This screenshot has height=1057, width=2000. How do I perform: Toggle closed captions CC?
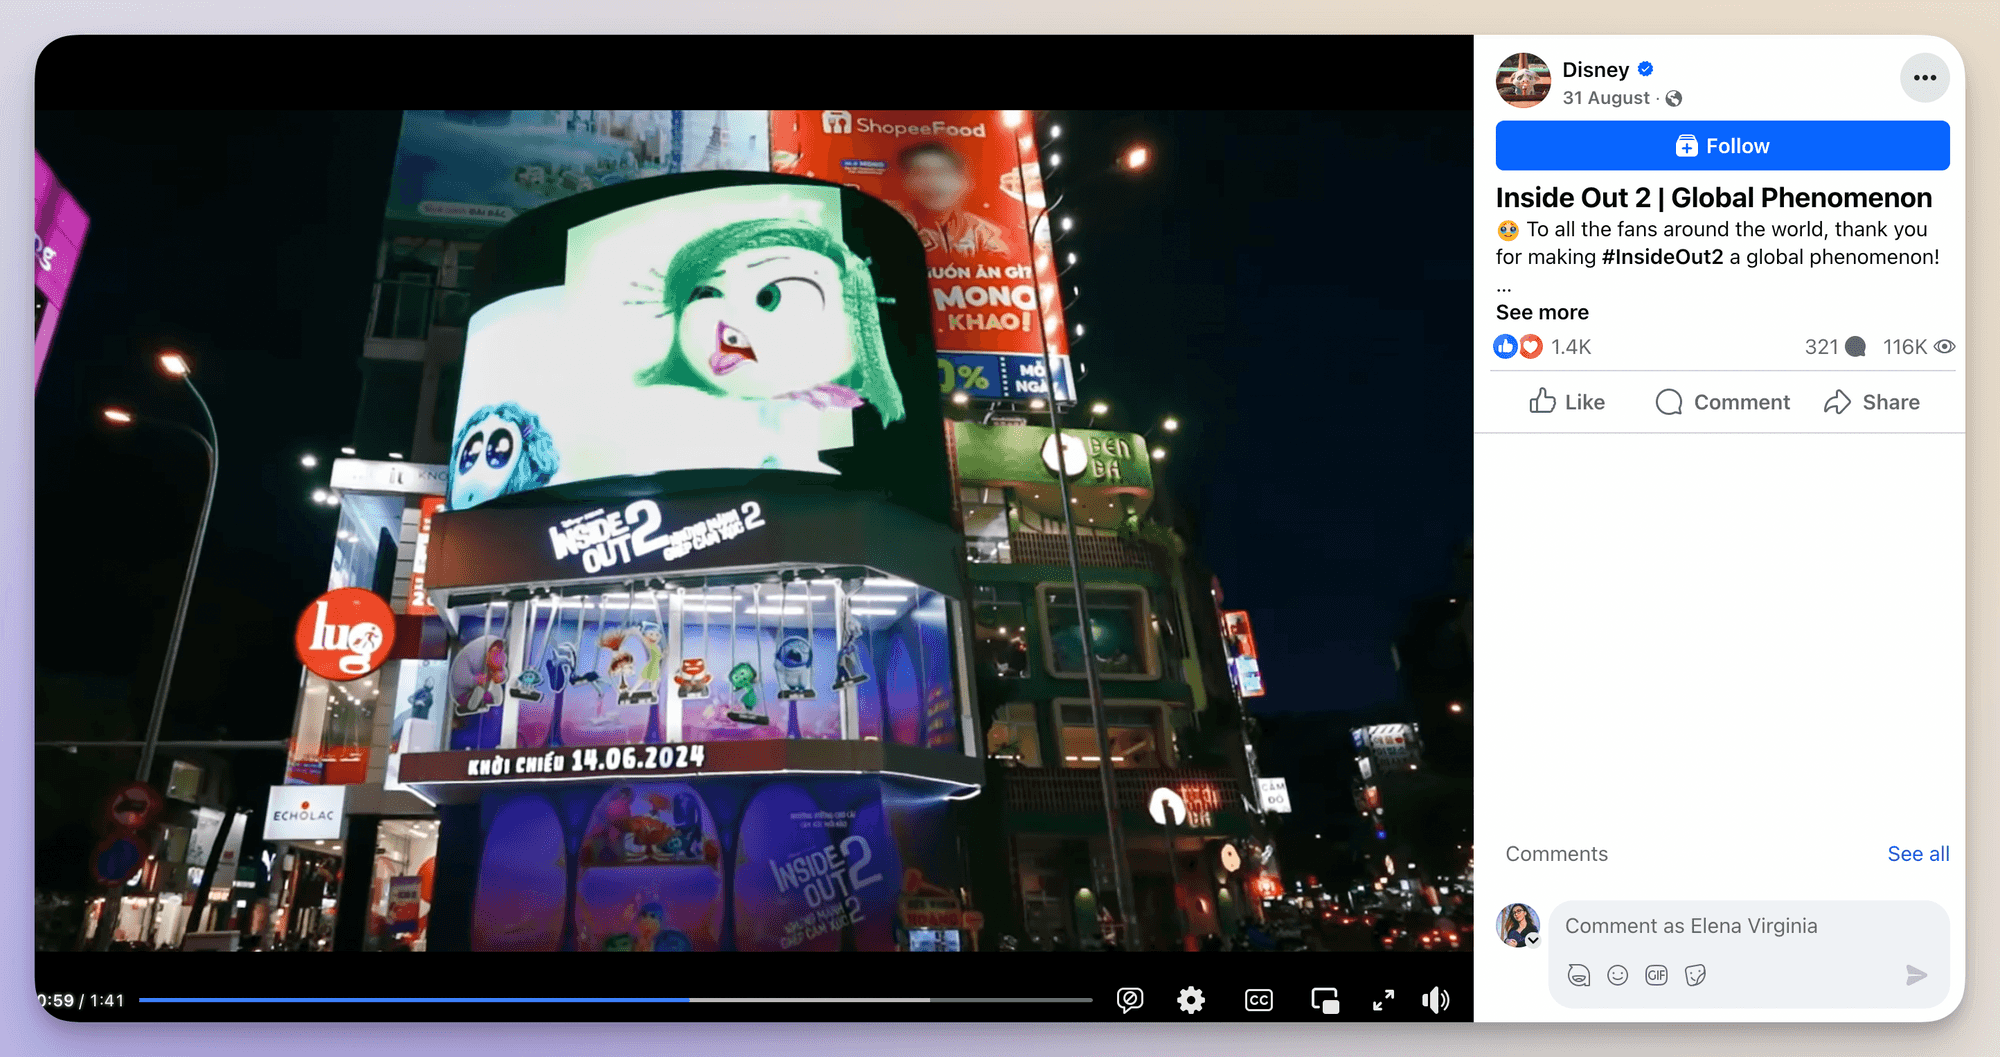1259,1000
